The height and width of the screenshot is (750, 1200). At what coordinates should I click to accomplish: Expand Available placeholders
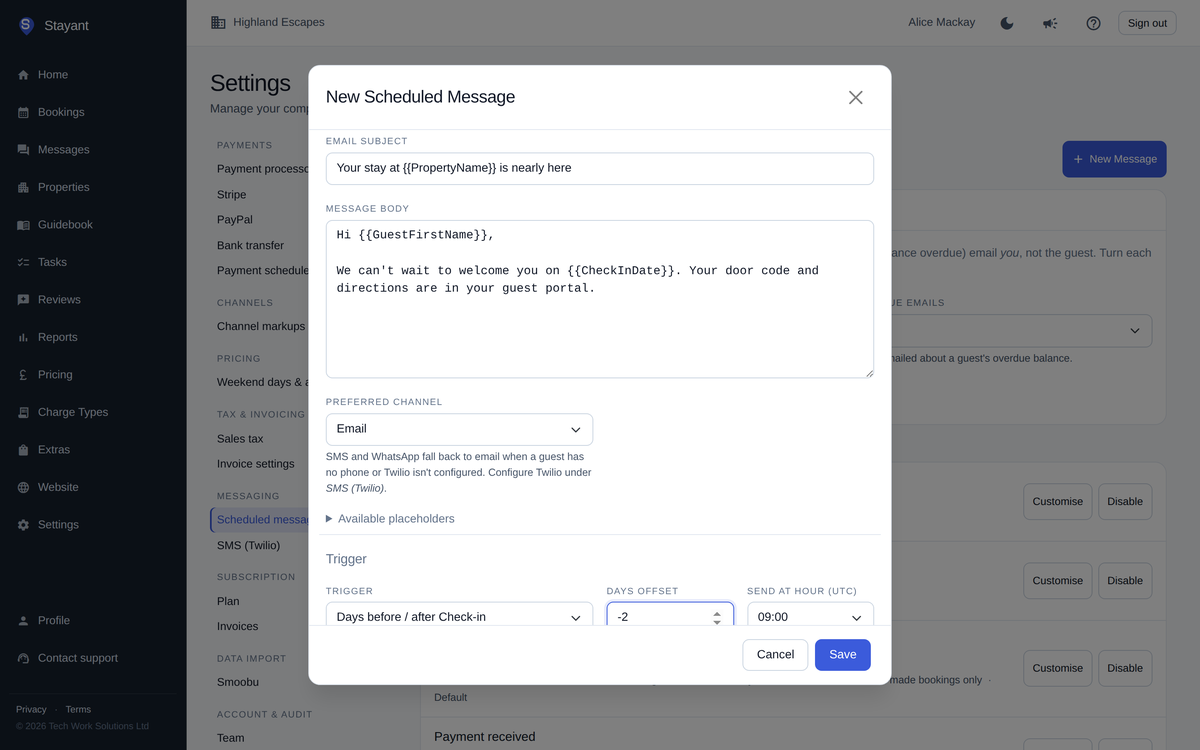coord(390,519)
